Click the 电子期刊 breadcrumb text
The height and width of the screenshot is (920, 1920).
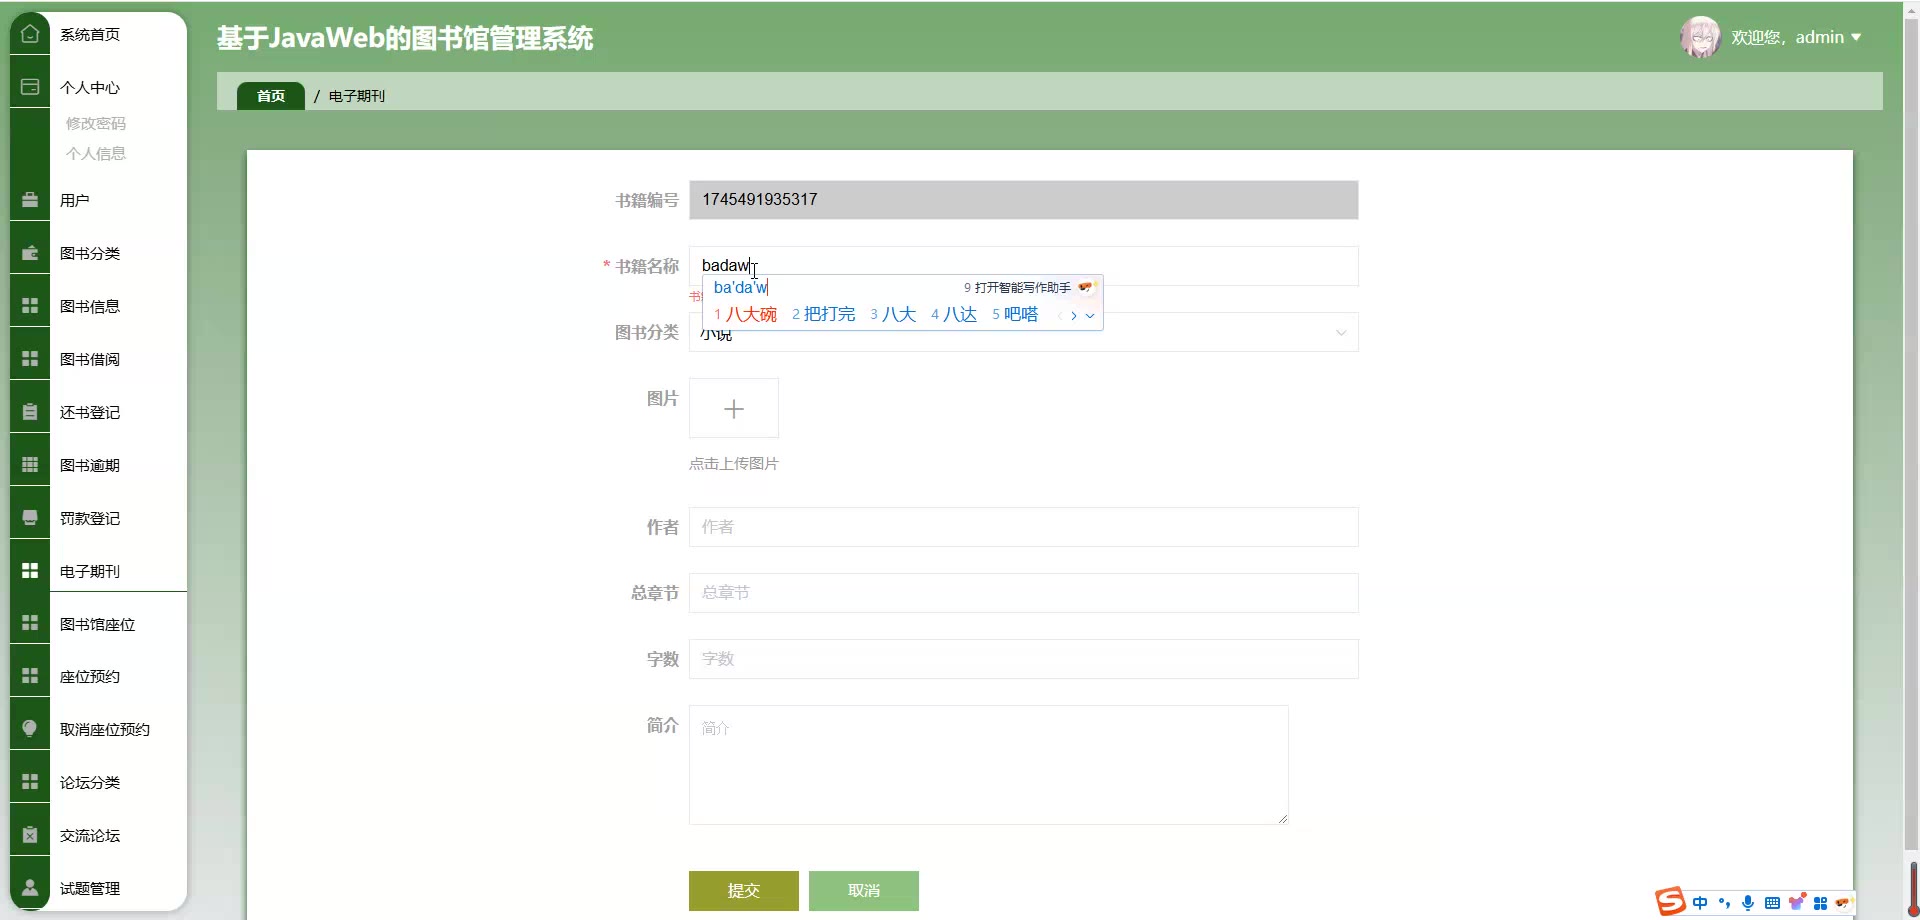(357, 96)
